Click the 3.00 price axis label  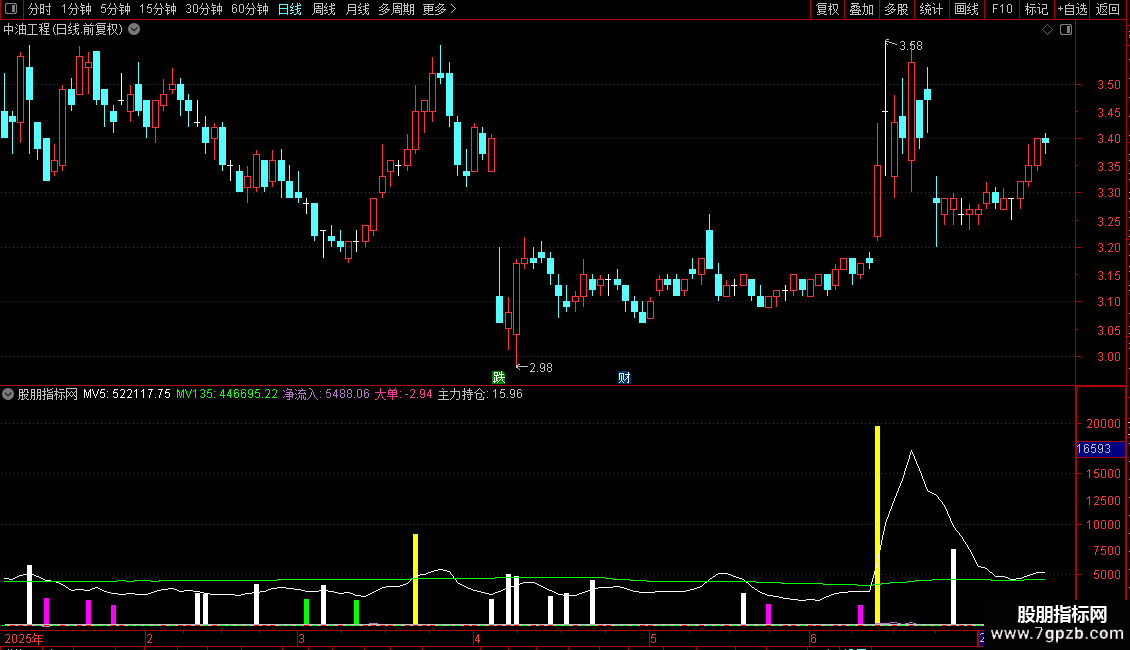1108,356
